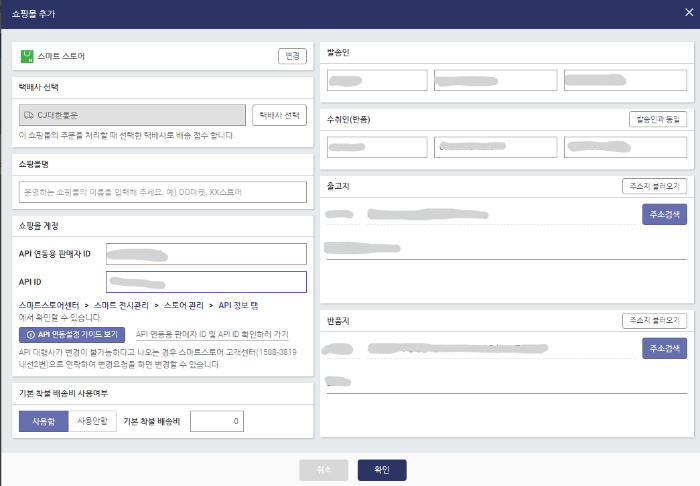Screen dimensions: 700x486
Task: Close the 쇼핑몰 추가 dialog with the X
Action: pos(688,12)
